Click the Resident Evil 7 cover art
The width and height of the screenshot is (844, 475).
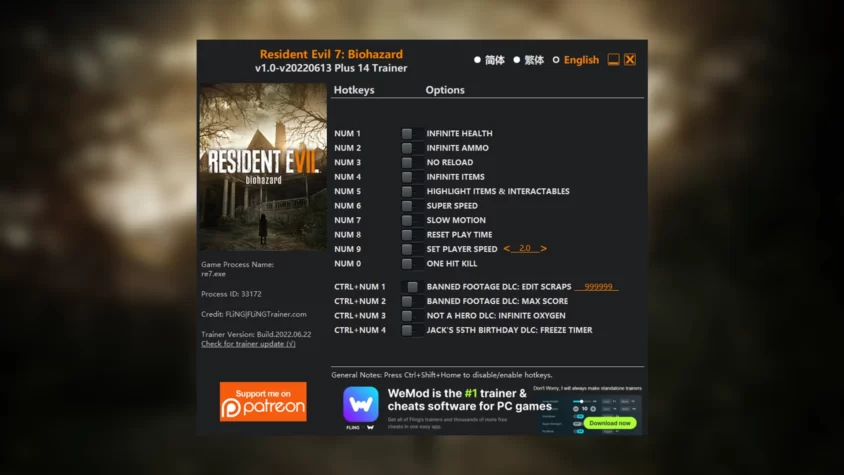point(263,167)
